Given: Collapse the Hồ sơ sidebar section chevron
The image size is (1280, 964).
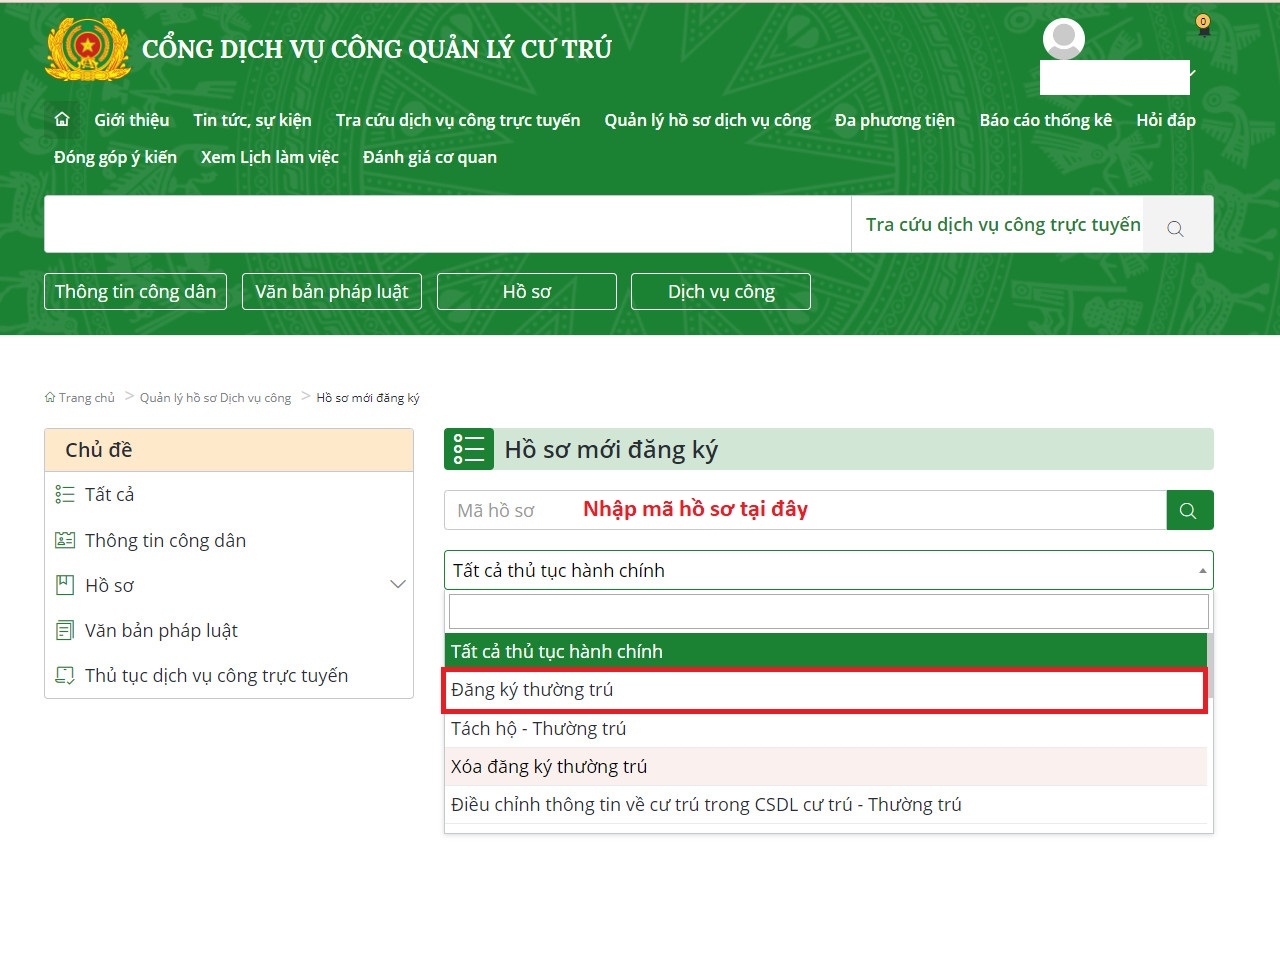Looking at the screenshot, I should tap(398, 584).
